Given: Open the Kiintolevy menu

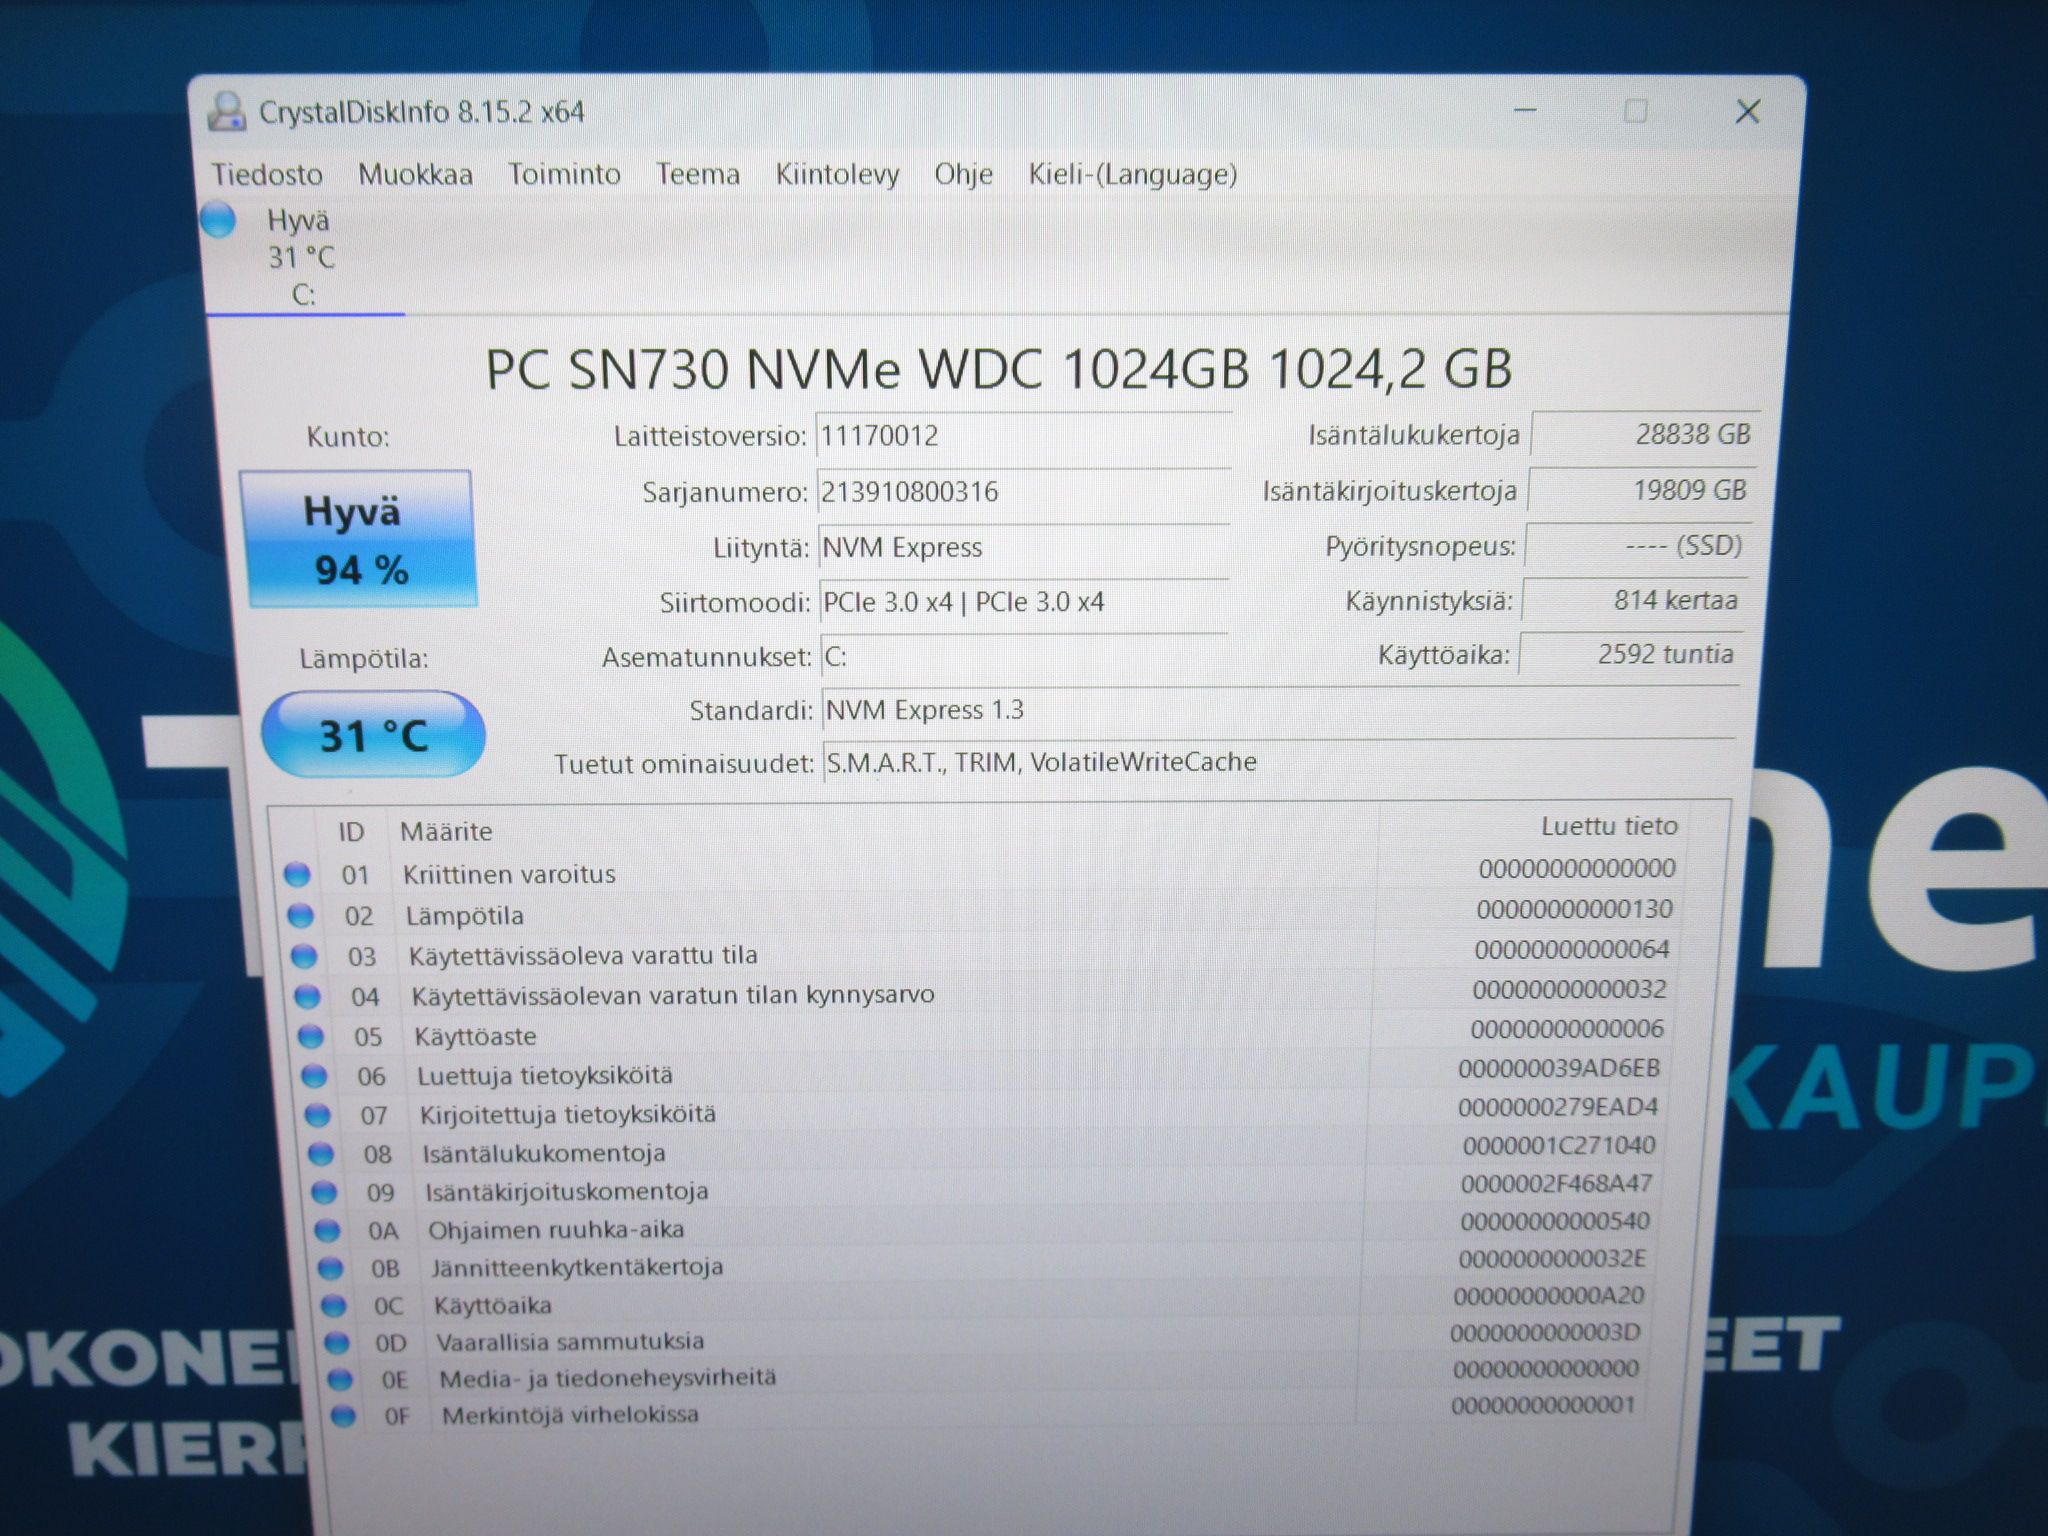Looking at the screenshot, I should point(837,175).
